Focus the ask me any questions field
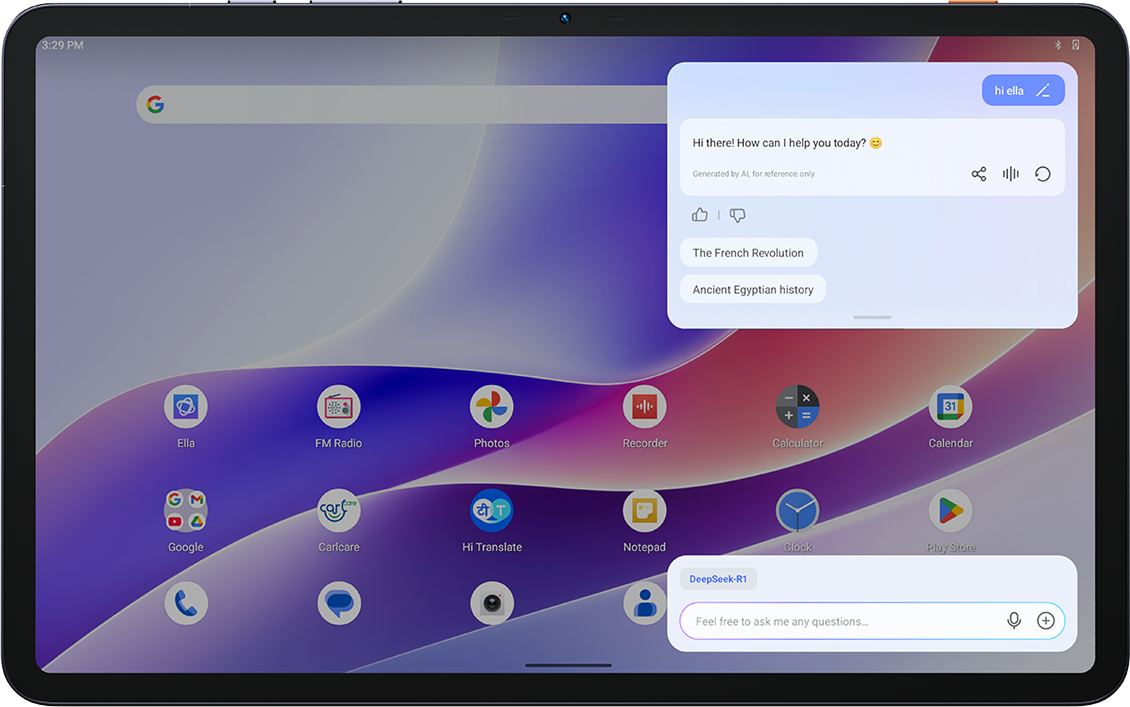 (x=840, y=621)
